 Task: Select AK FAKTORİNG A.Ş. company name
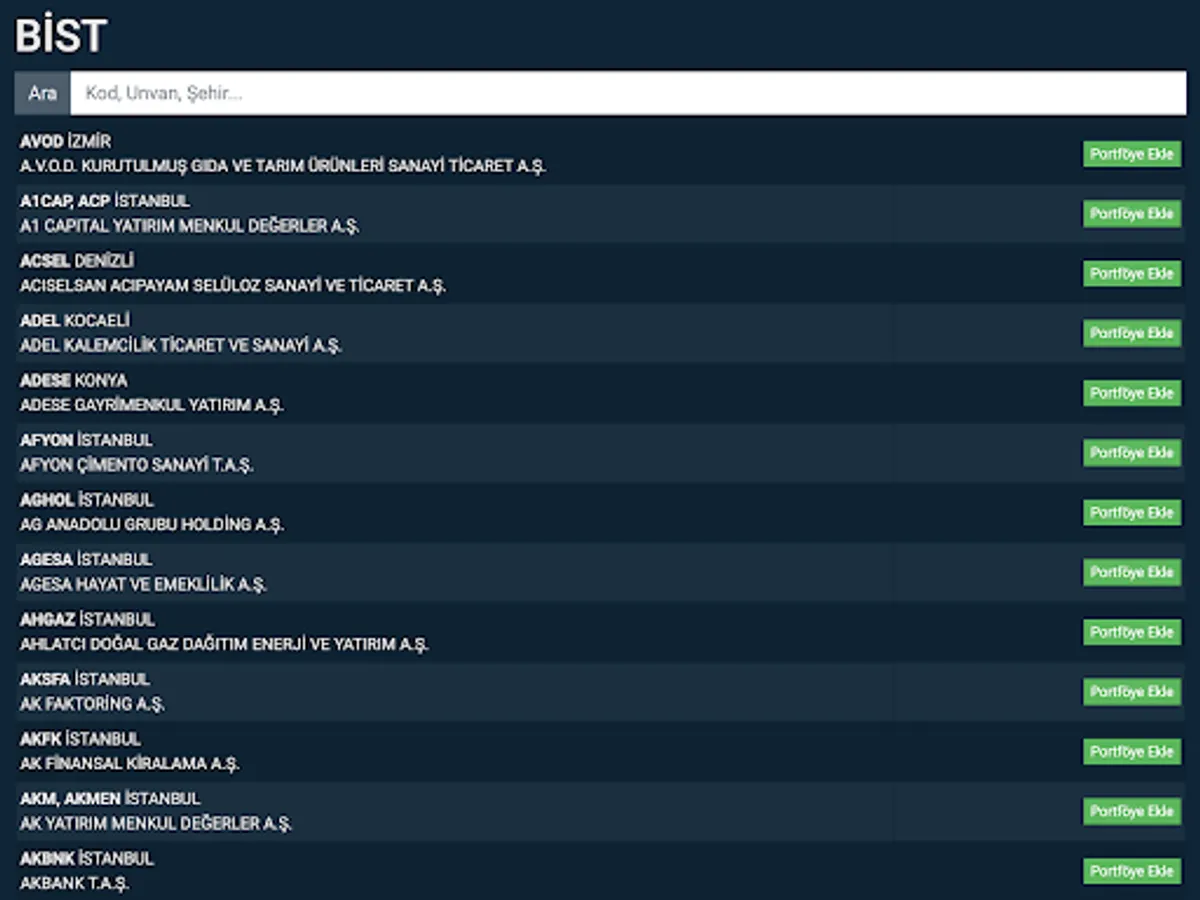(92, 704)
